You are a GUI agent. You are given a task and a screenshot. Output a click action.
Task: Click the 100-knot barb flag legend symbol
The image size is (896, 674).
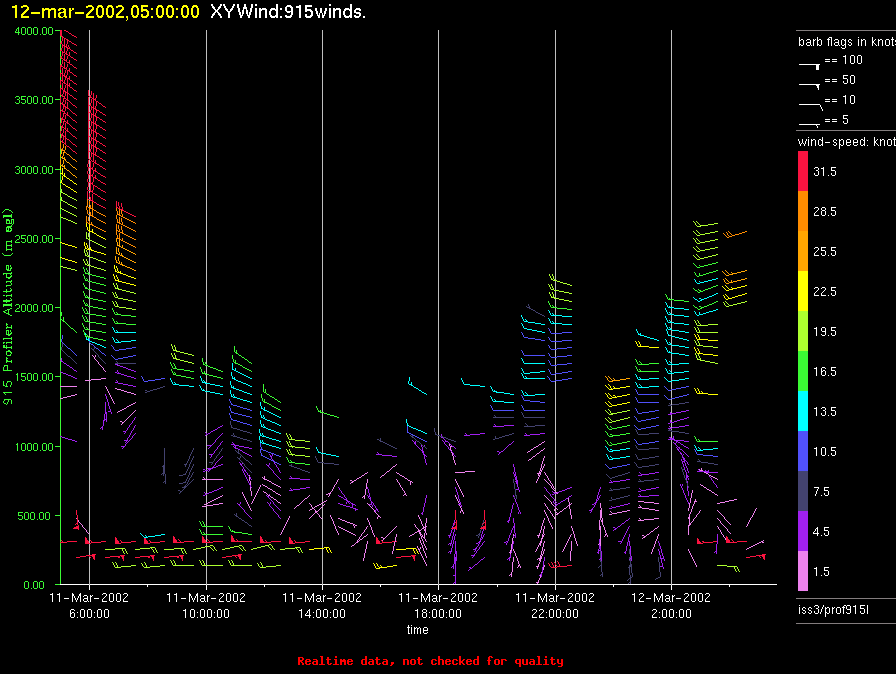[x=809, y=66]
